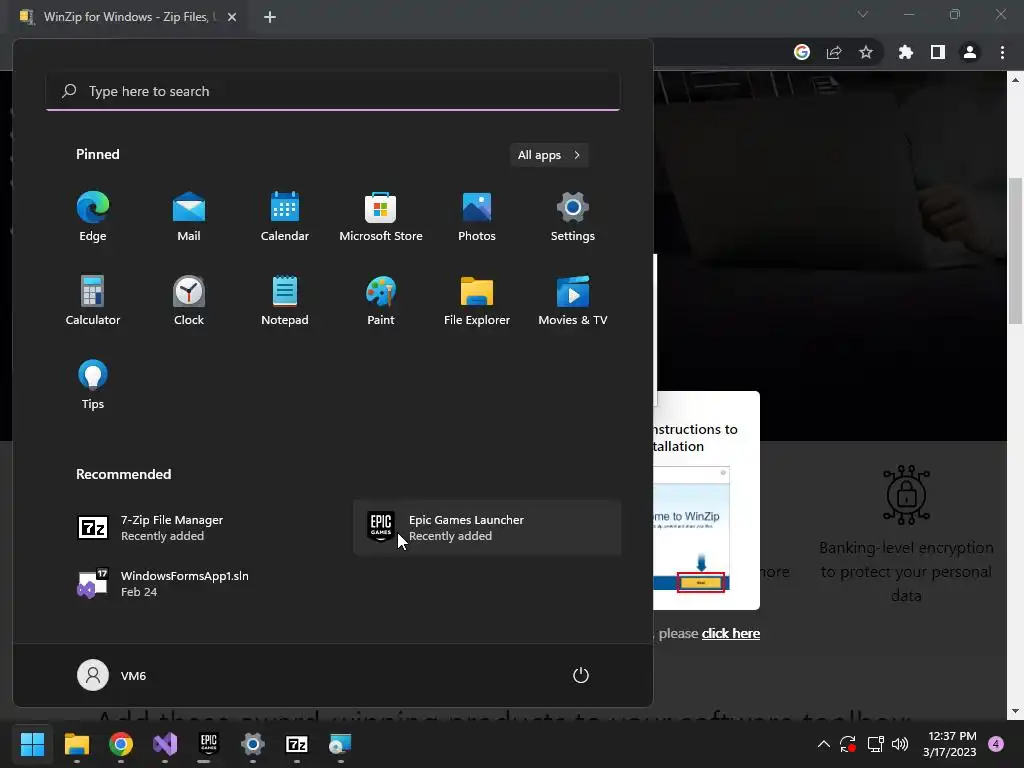Open the update sync tray icon
The height and width of the screenshot is (768, 1024).
pyautogui.click(x=848, y=744)
